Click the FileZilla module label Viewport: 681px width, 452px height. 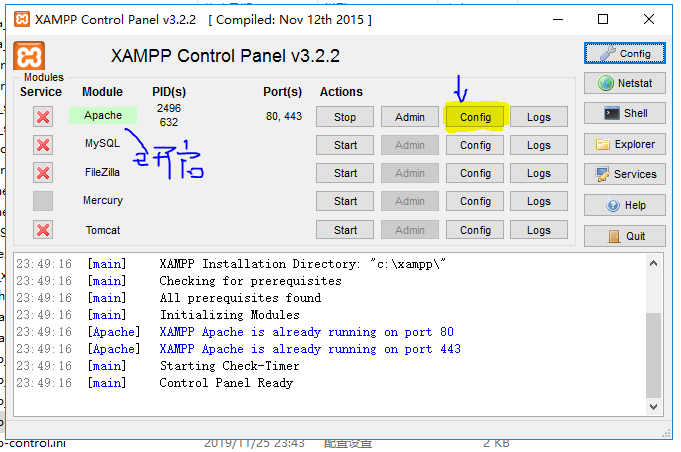coord(102,172)
